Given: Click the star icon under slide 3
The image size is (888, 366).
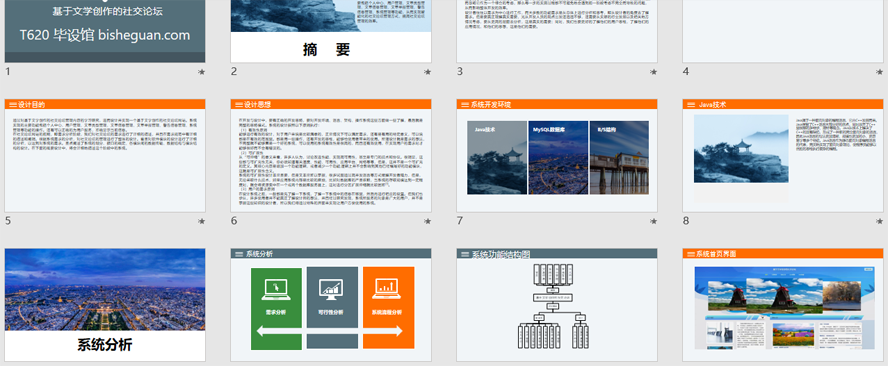Looking at the screenshot, I should point(654,72).
